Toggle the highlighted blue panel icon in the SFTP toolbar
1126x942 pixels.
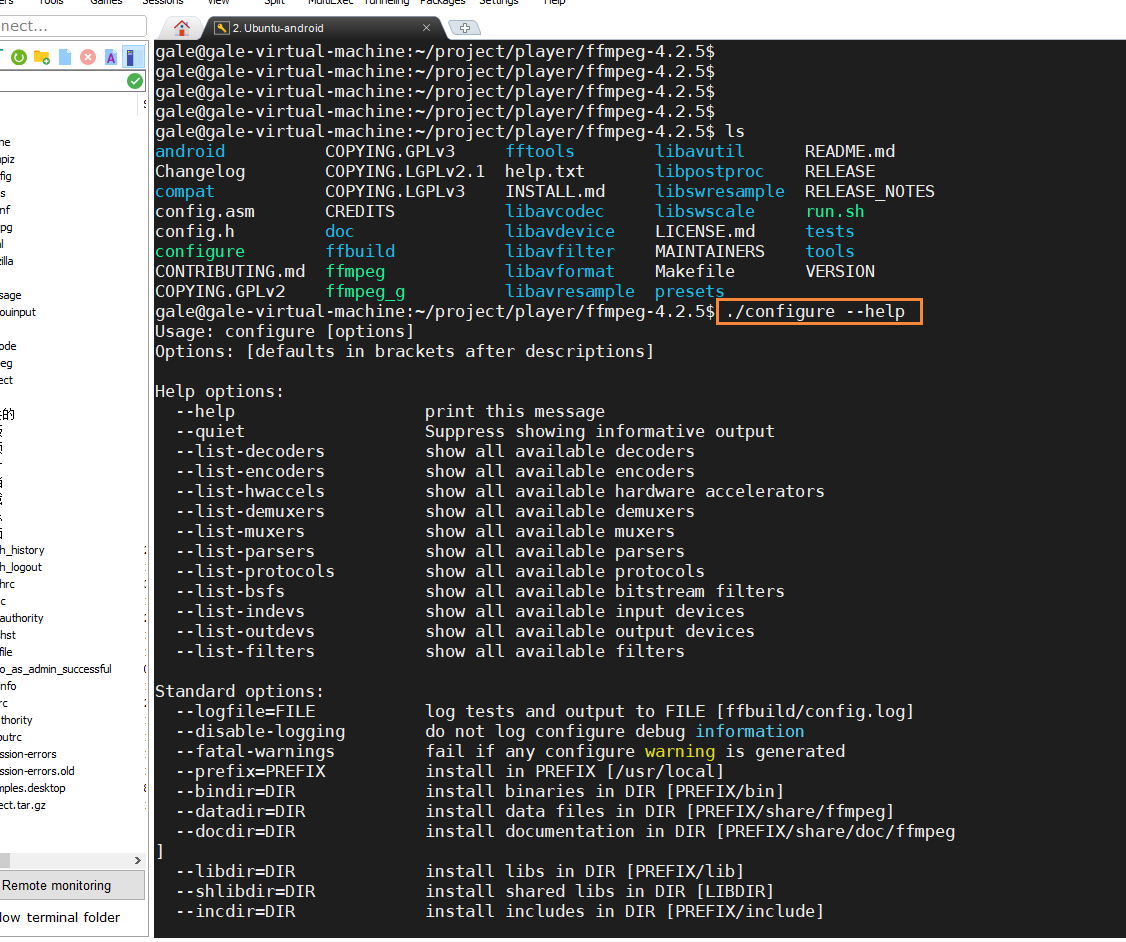(132, 57)
